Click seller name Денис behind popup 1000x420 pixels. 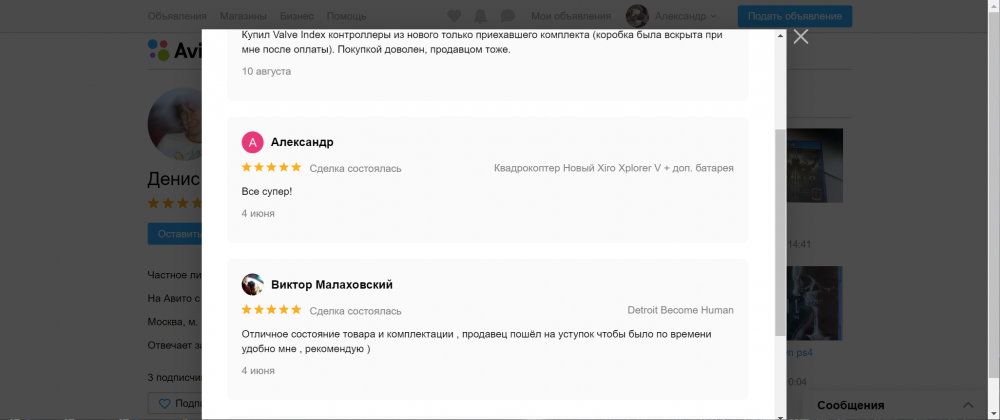click(174, 179)
